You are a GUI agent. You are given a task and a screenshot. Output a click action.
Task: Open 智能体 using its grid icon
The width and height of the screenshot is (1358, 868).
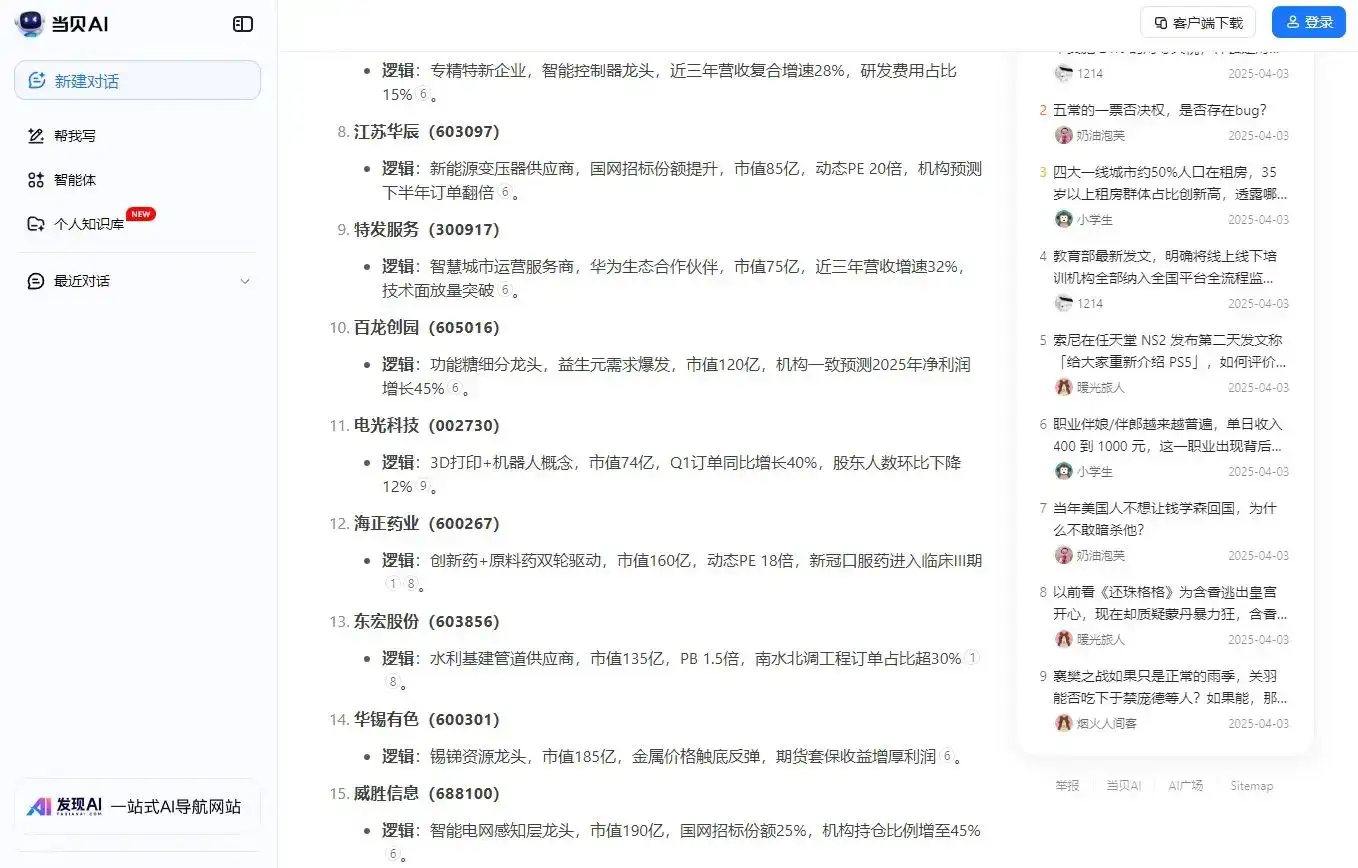(x=36, y=180)
